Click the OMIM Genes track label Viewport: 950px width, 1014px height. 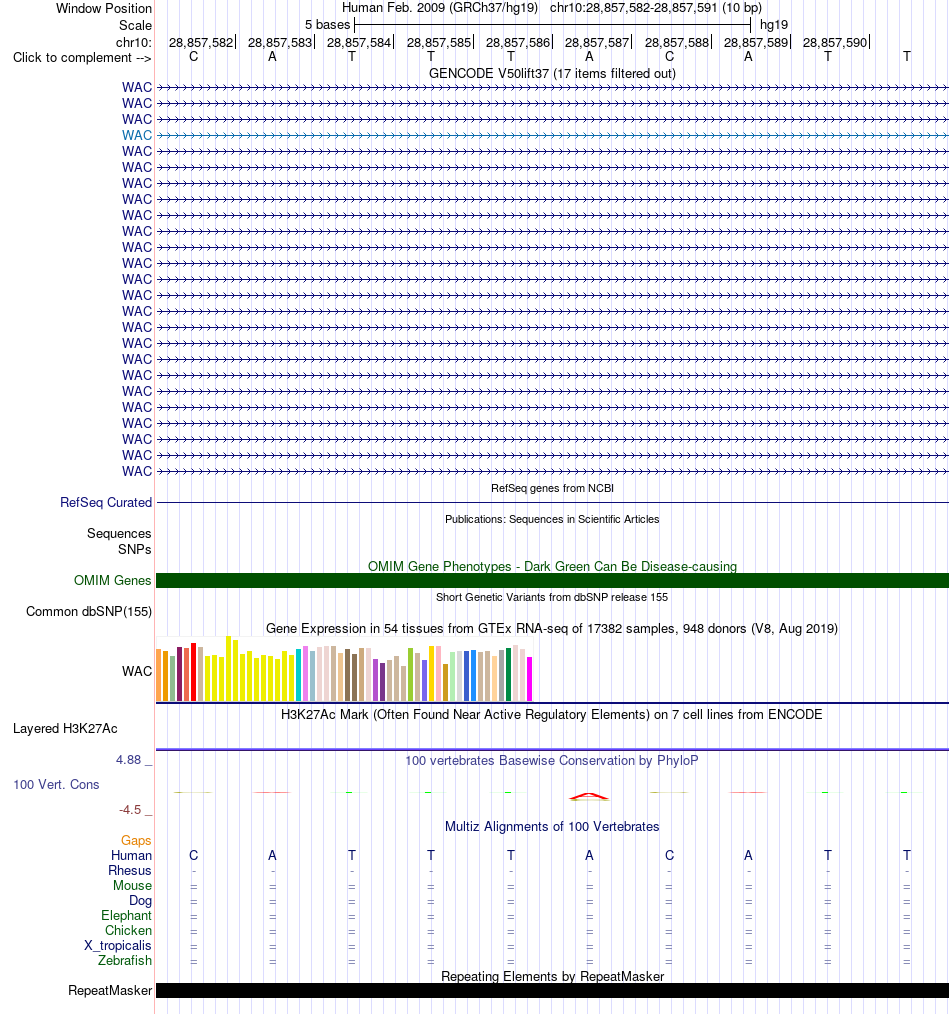[x=113, y=581]
